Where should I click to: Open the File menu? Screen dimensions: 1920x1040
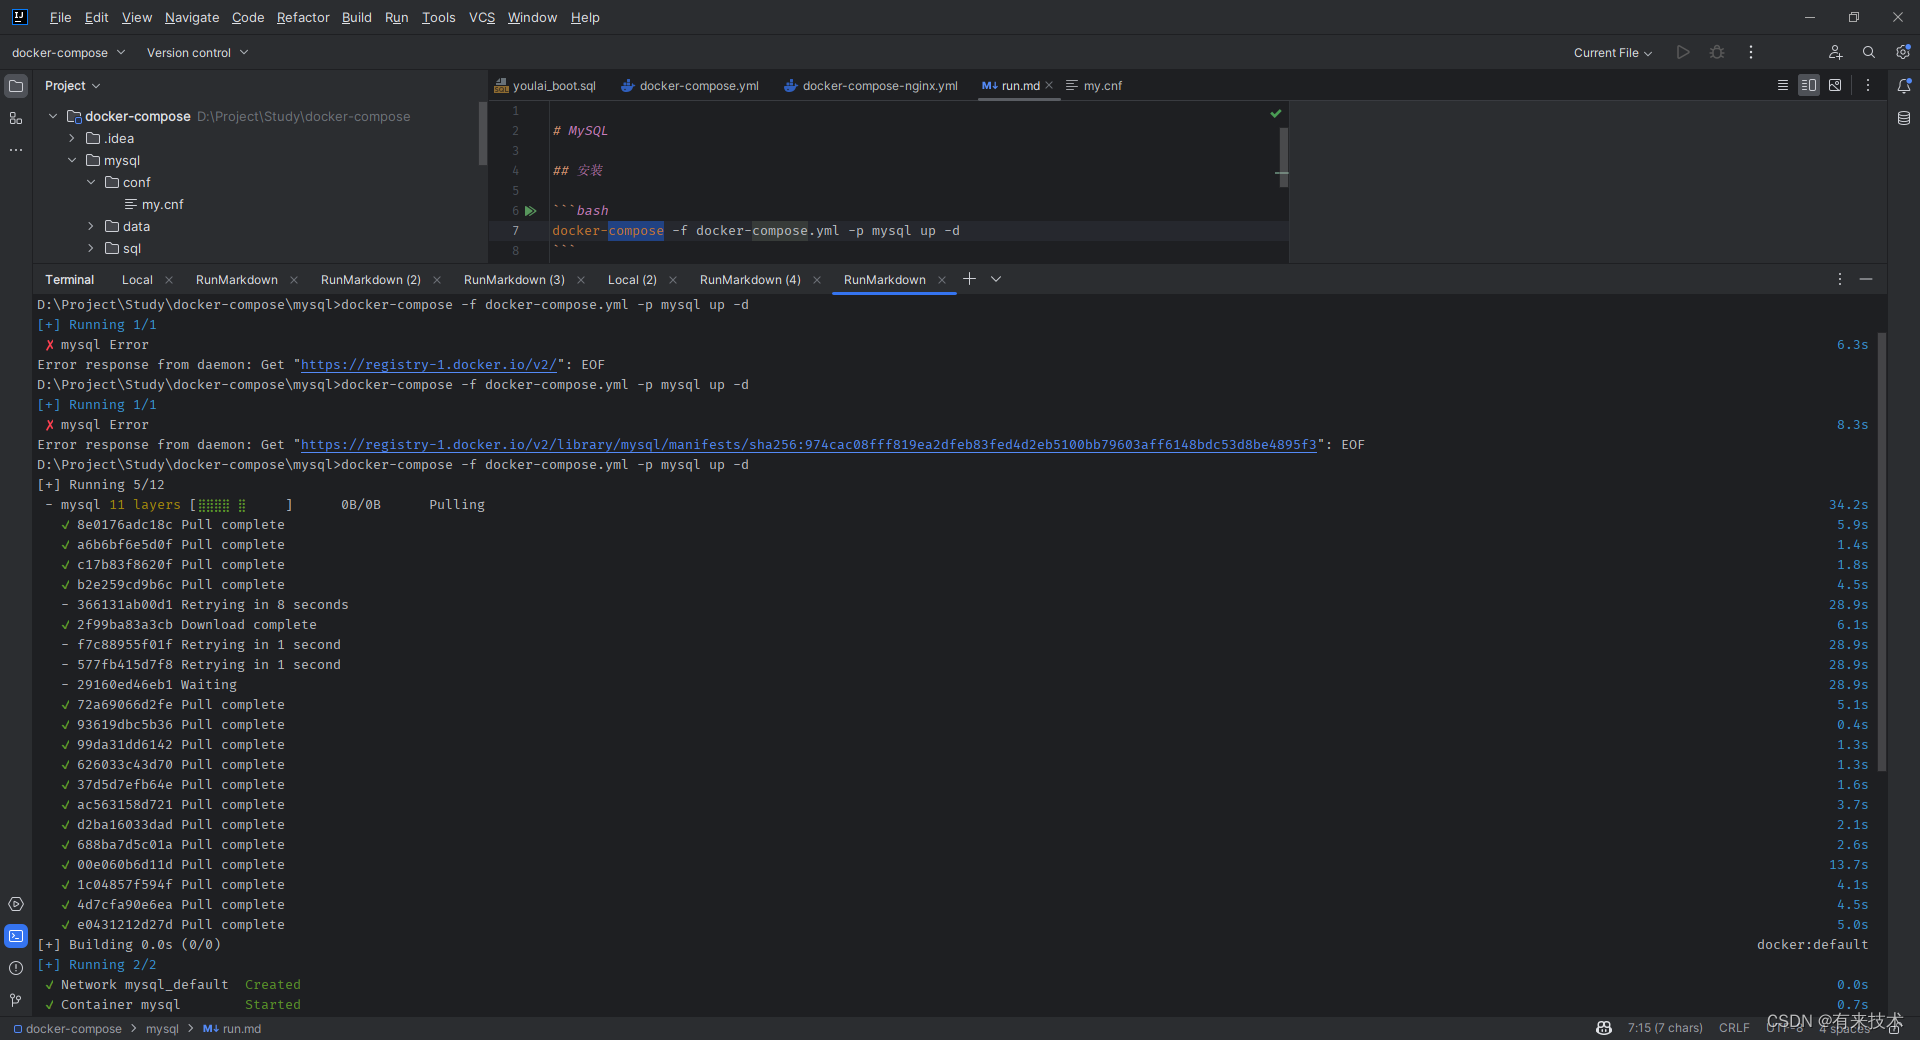tap(60, 17)
